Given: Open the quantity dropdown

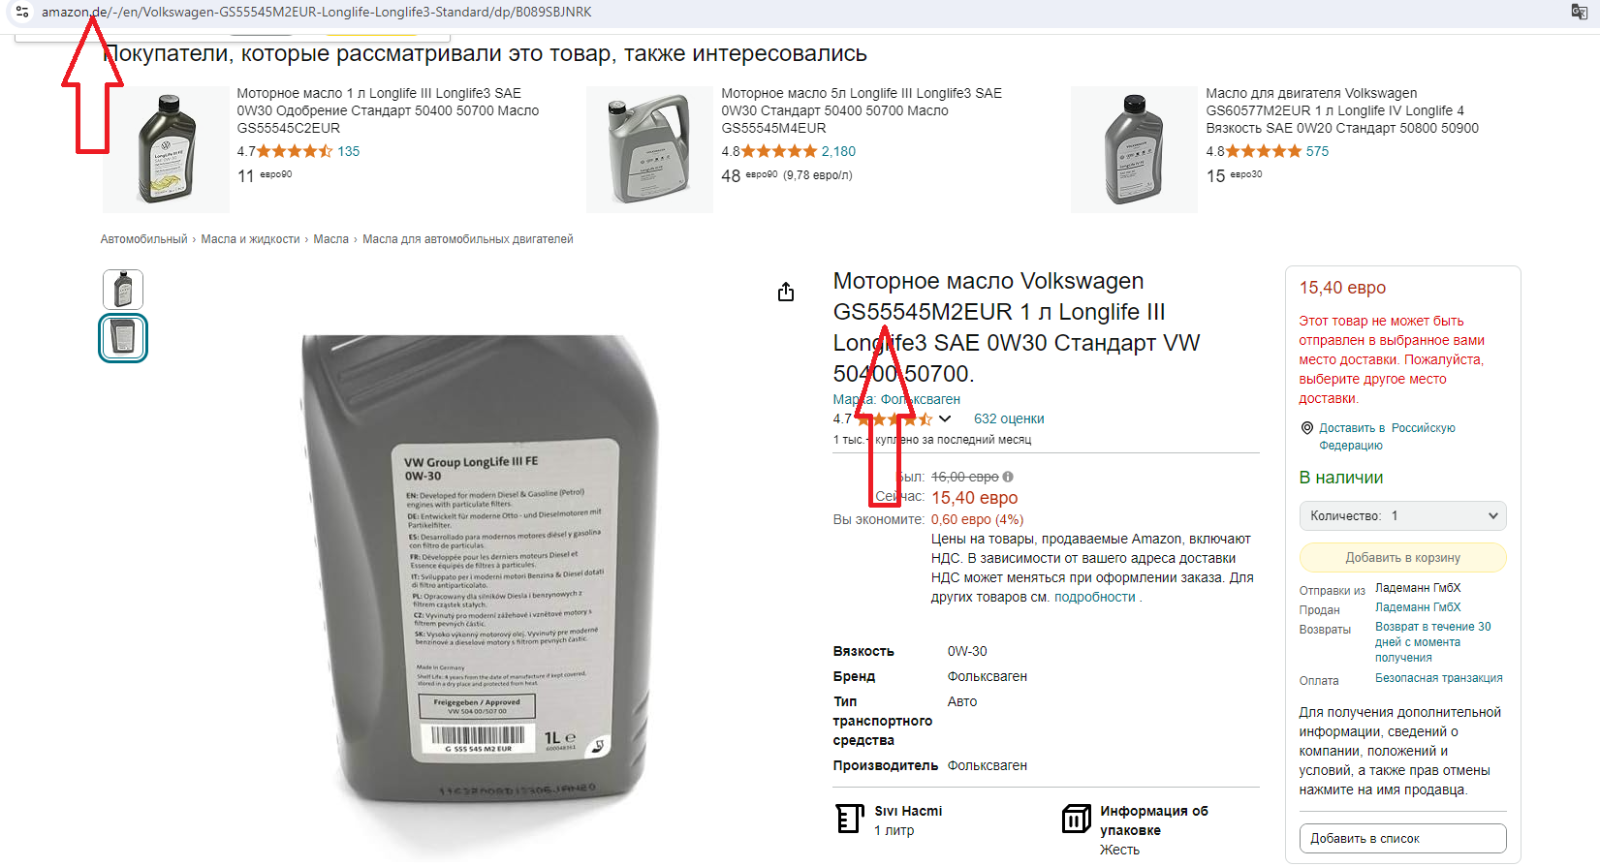Looking at the screenshot, I should (x=1402, y=516).
